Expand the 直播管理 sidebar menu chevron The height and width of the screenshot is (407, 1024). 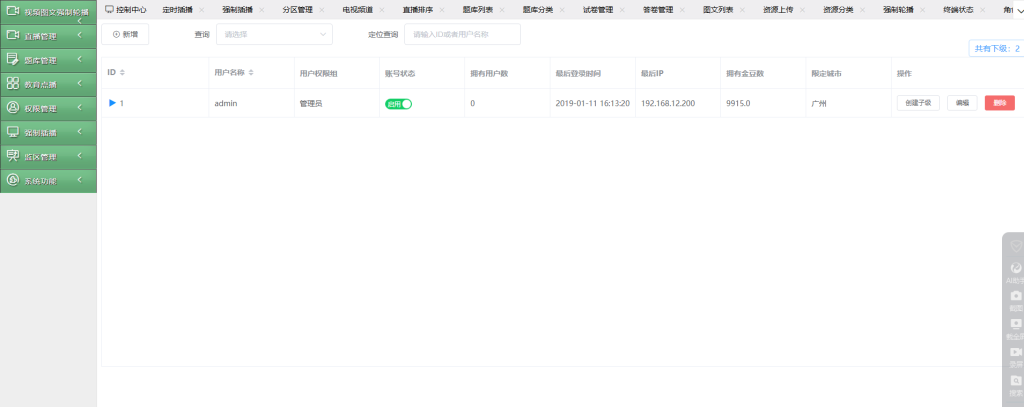[x=79, y=35]
